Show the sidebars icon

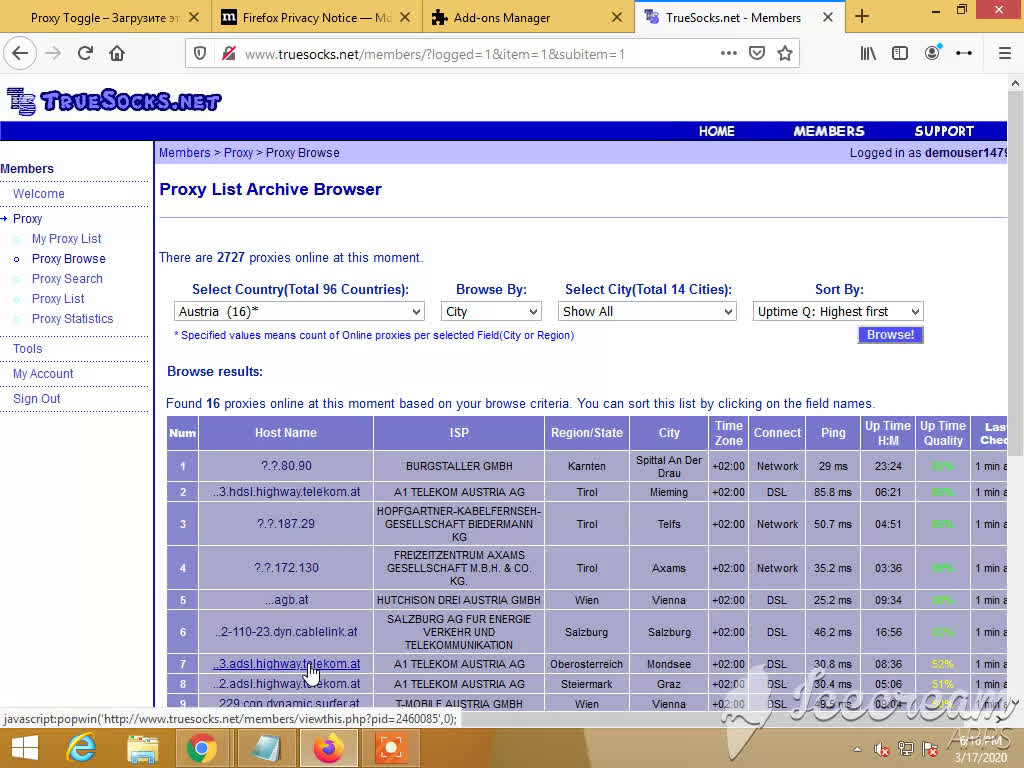[x=900, y=54]
